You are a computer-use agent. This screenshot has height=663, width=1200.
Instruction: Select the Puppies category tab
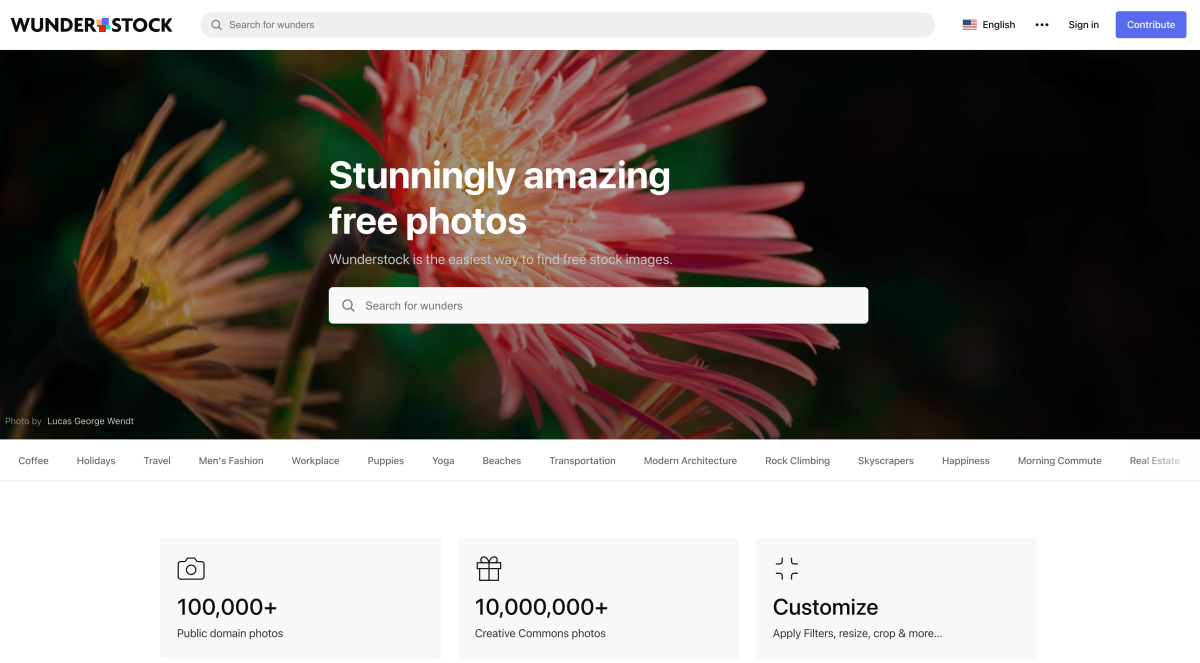pyautogui.click(x=385, y=461)
